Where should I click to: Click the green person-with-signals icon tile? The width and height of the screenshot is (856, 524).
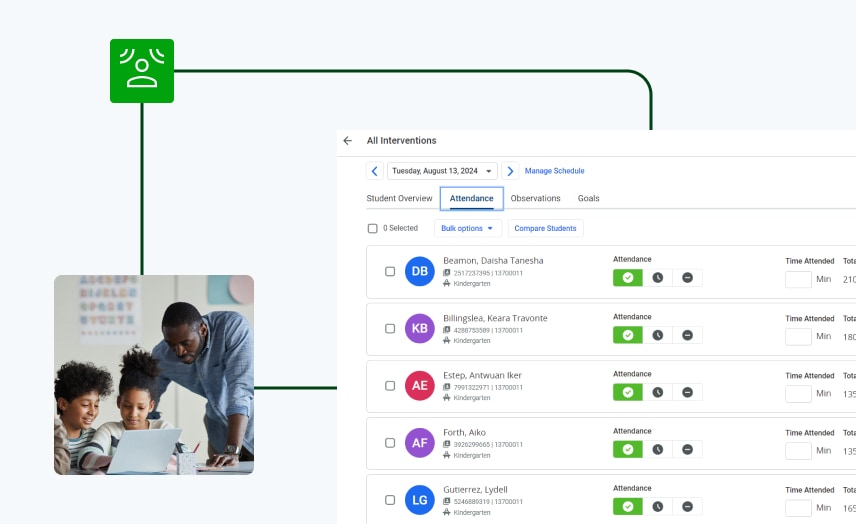tap(142, 71)
